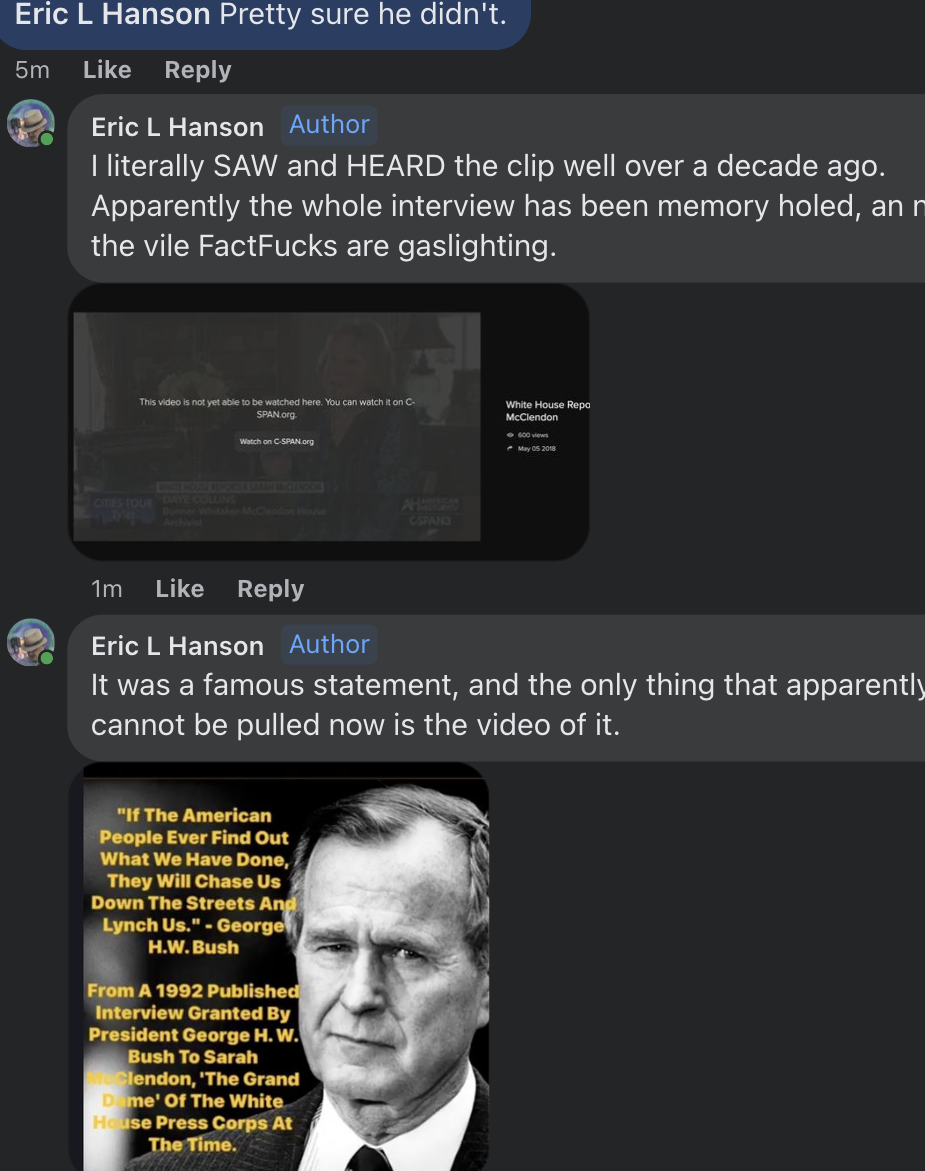Viewport: 925px width, 1171px height.
Task: Click the avatar beside the SAW and HEARD comment
Action: [30, 123]
